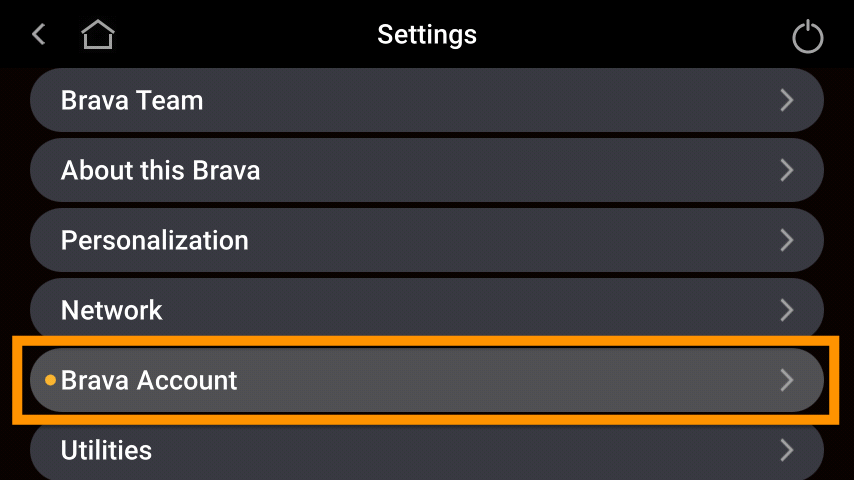Choose the Utilities label text

[x=106, y=450]
